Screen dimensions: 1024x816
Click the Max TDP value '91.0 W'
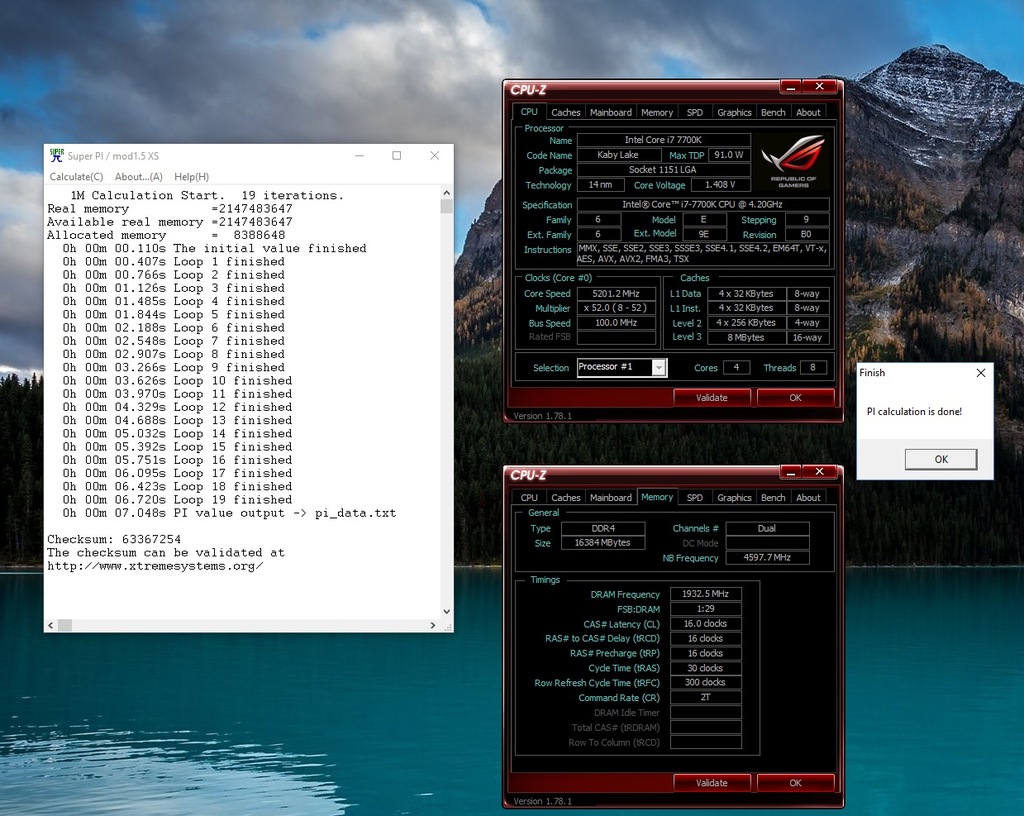pyautogui.click(x=729, y=155)
